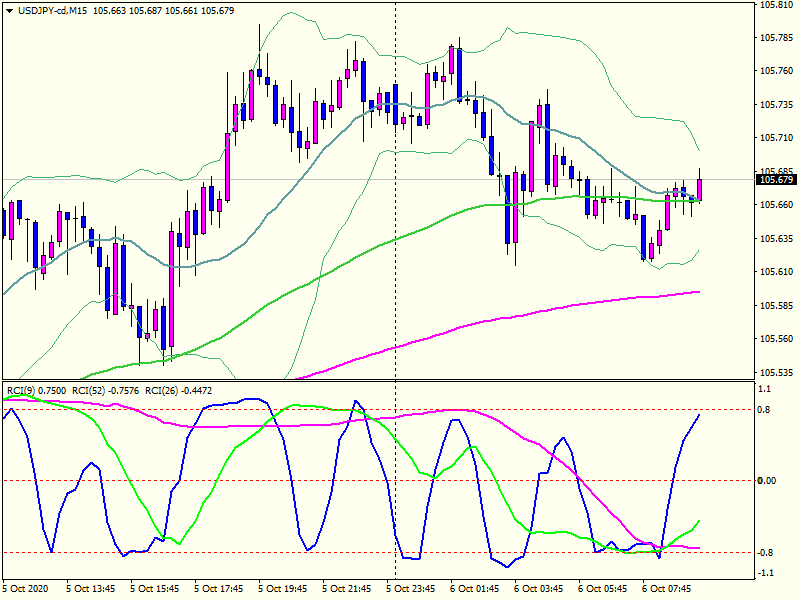Select the 5 Oct 13:45 time label
This screenshot has height=600, width=800.
tap(90, 588)
